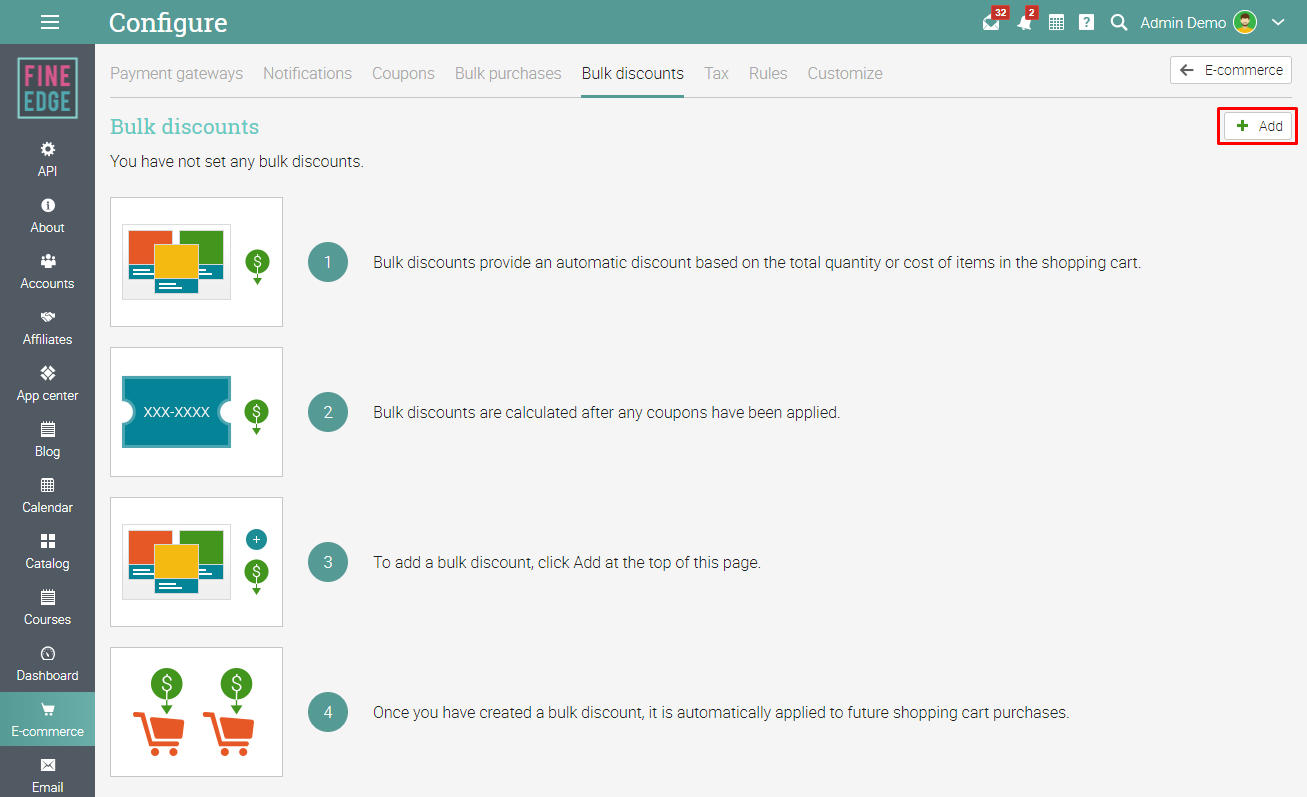Open App center in the sidebar
The height and width of the screenshot is (797, 1307).
47,383
